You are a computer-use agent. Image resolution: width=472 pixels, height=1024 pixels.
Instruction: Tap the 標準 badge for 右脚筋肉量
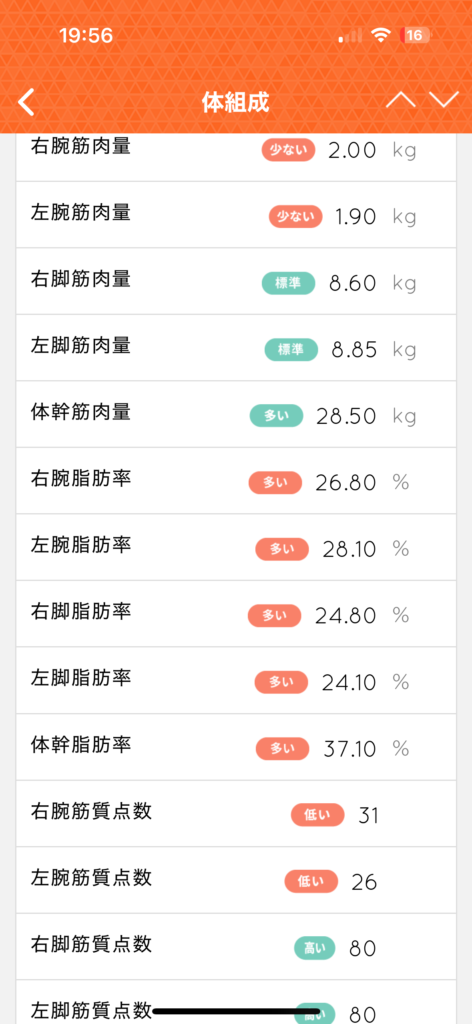tap(289, 283)
